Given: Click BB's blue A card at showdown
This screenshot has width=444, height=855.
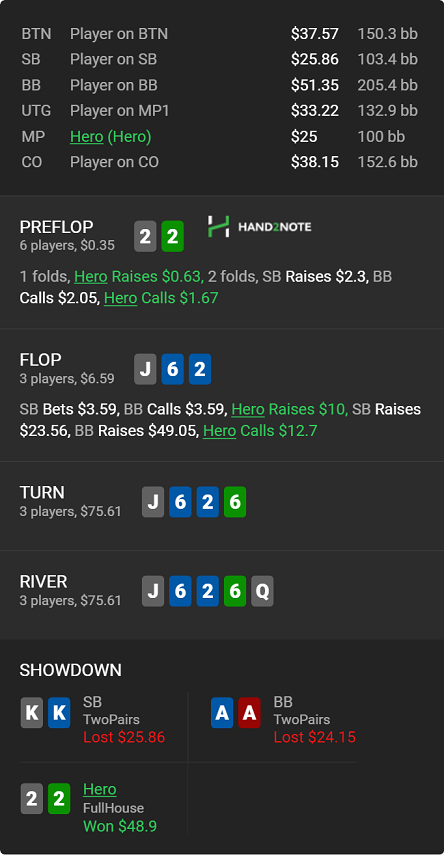Looking at the screenshot, I should point(222,712).
